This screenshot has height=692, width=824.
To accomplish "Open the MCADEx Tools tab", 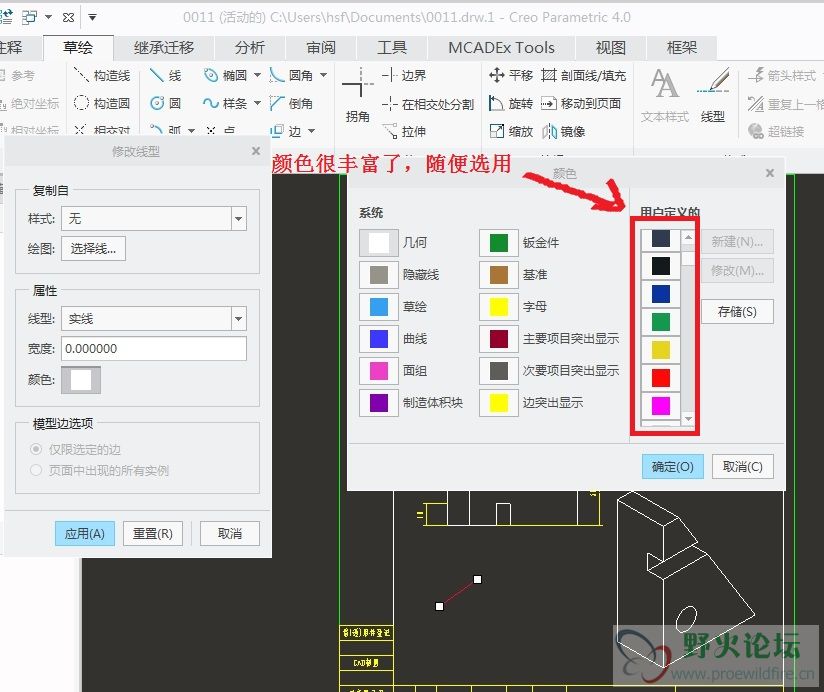I will [501, 48].
